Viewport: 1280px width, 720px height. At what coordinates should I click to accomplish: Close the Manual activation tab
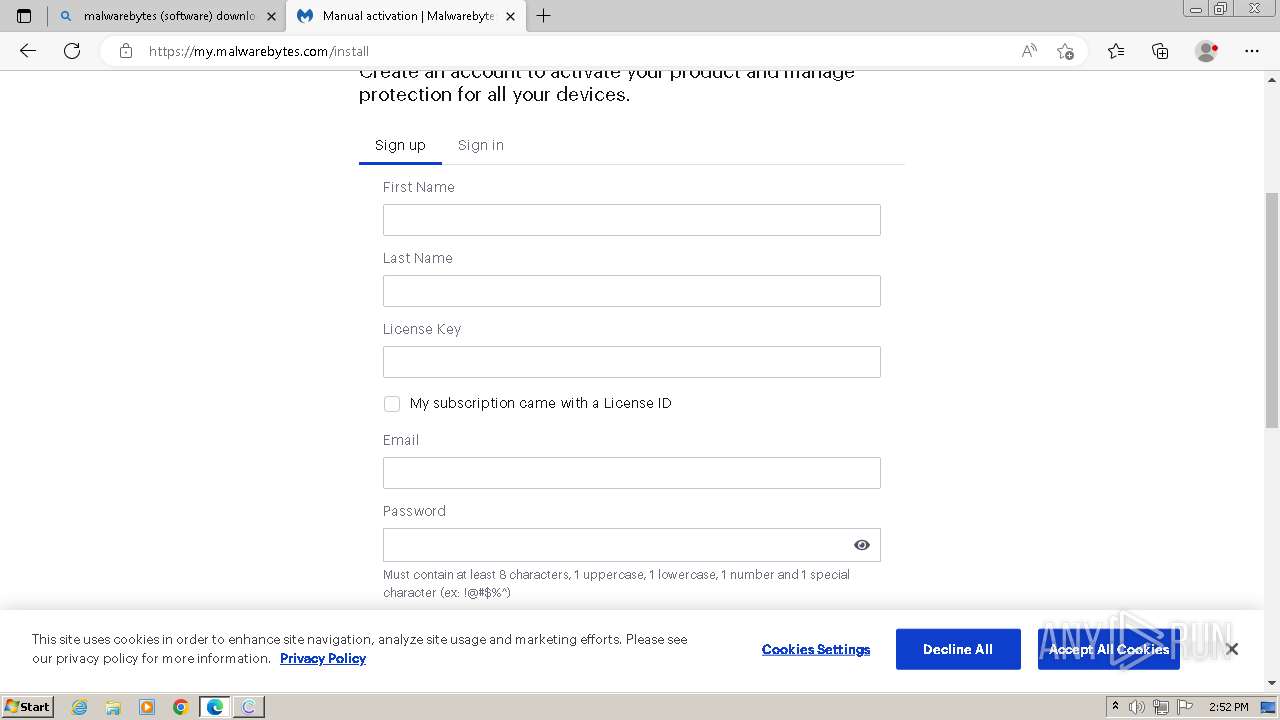(510, 16)
